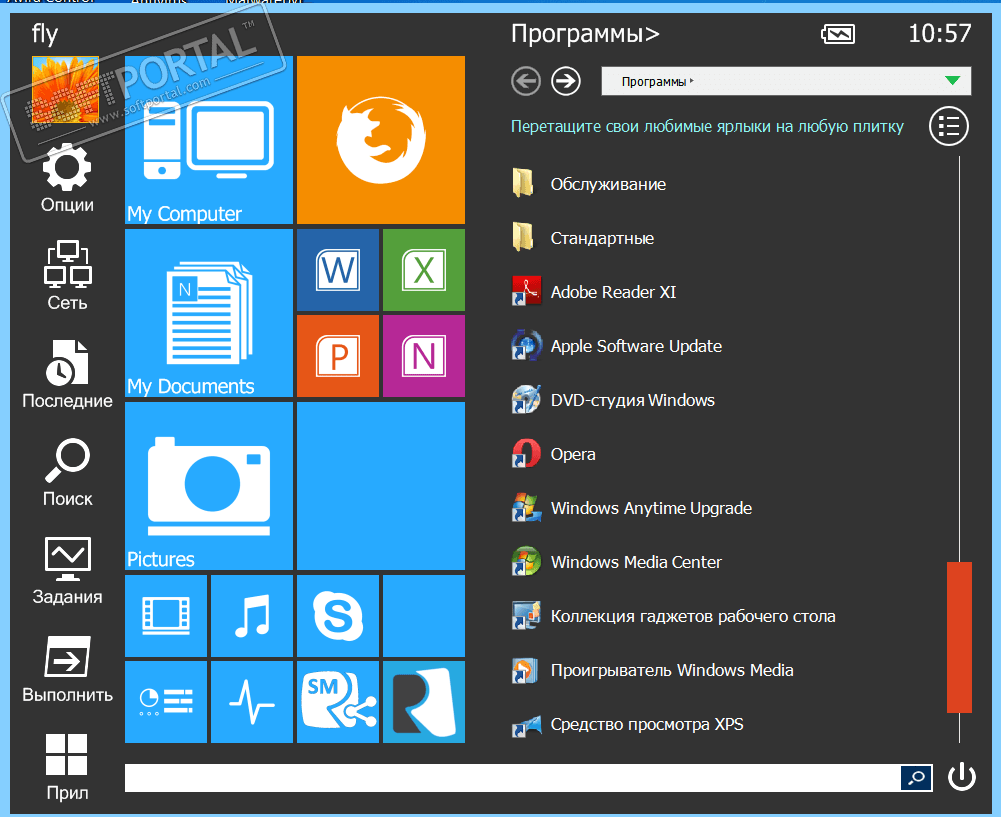Click the Поиск magnifier icon
Screen dimensions: 1001x817
tap(67, 472)
